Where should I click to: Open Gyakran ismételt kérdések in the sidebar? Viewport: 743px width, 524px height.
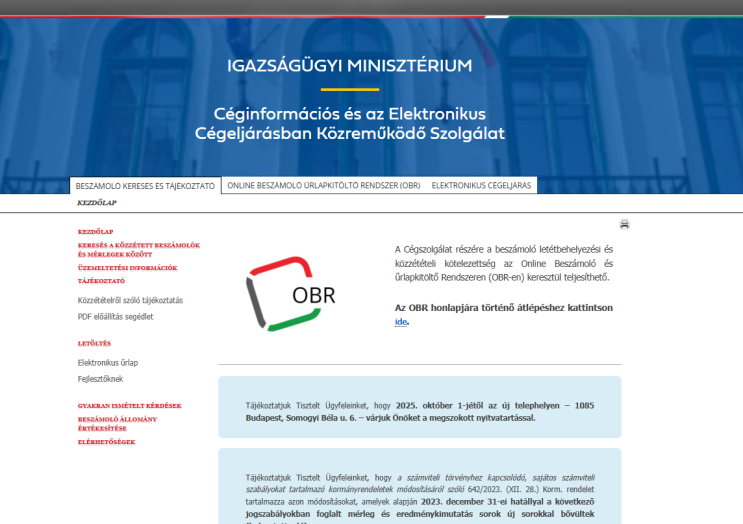tap(130, 406)
